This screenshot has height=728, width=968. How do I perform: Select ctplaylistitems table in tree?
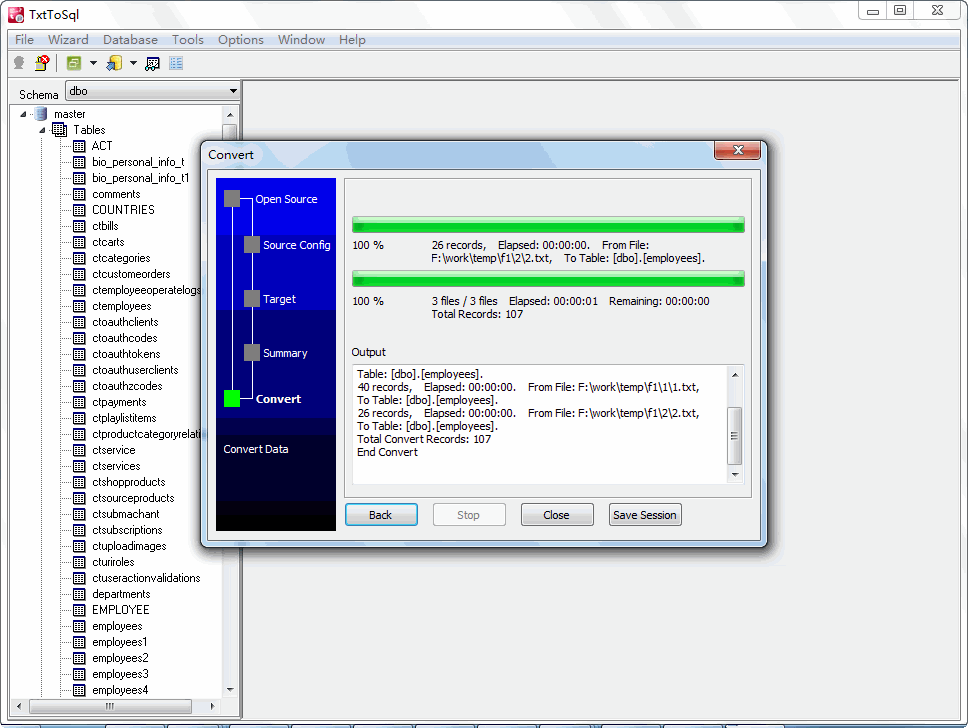(x=124, y=419)
